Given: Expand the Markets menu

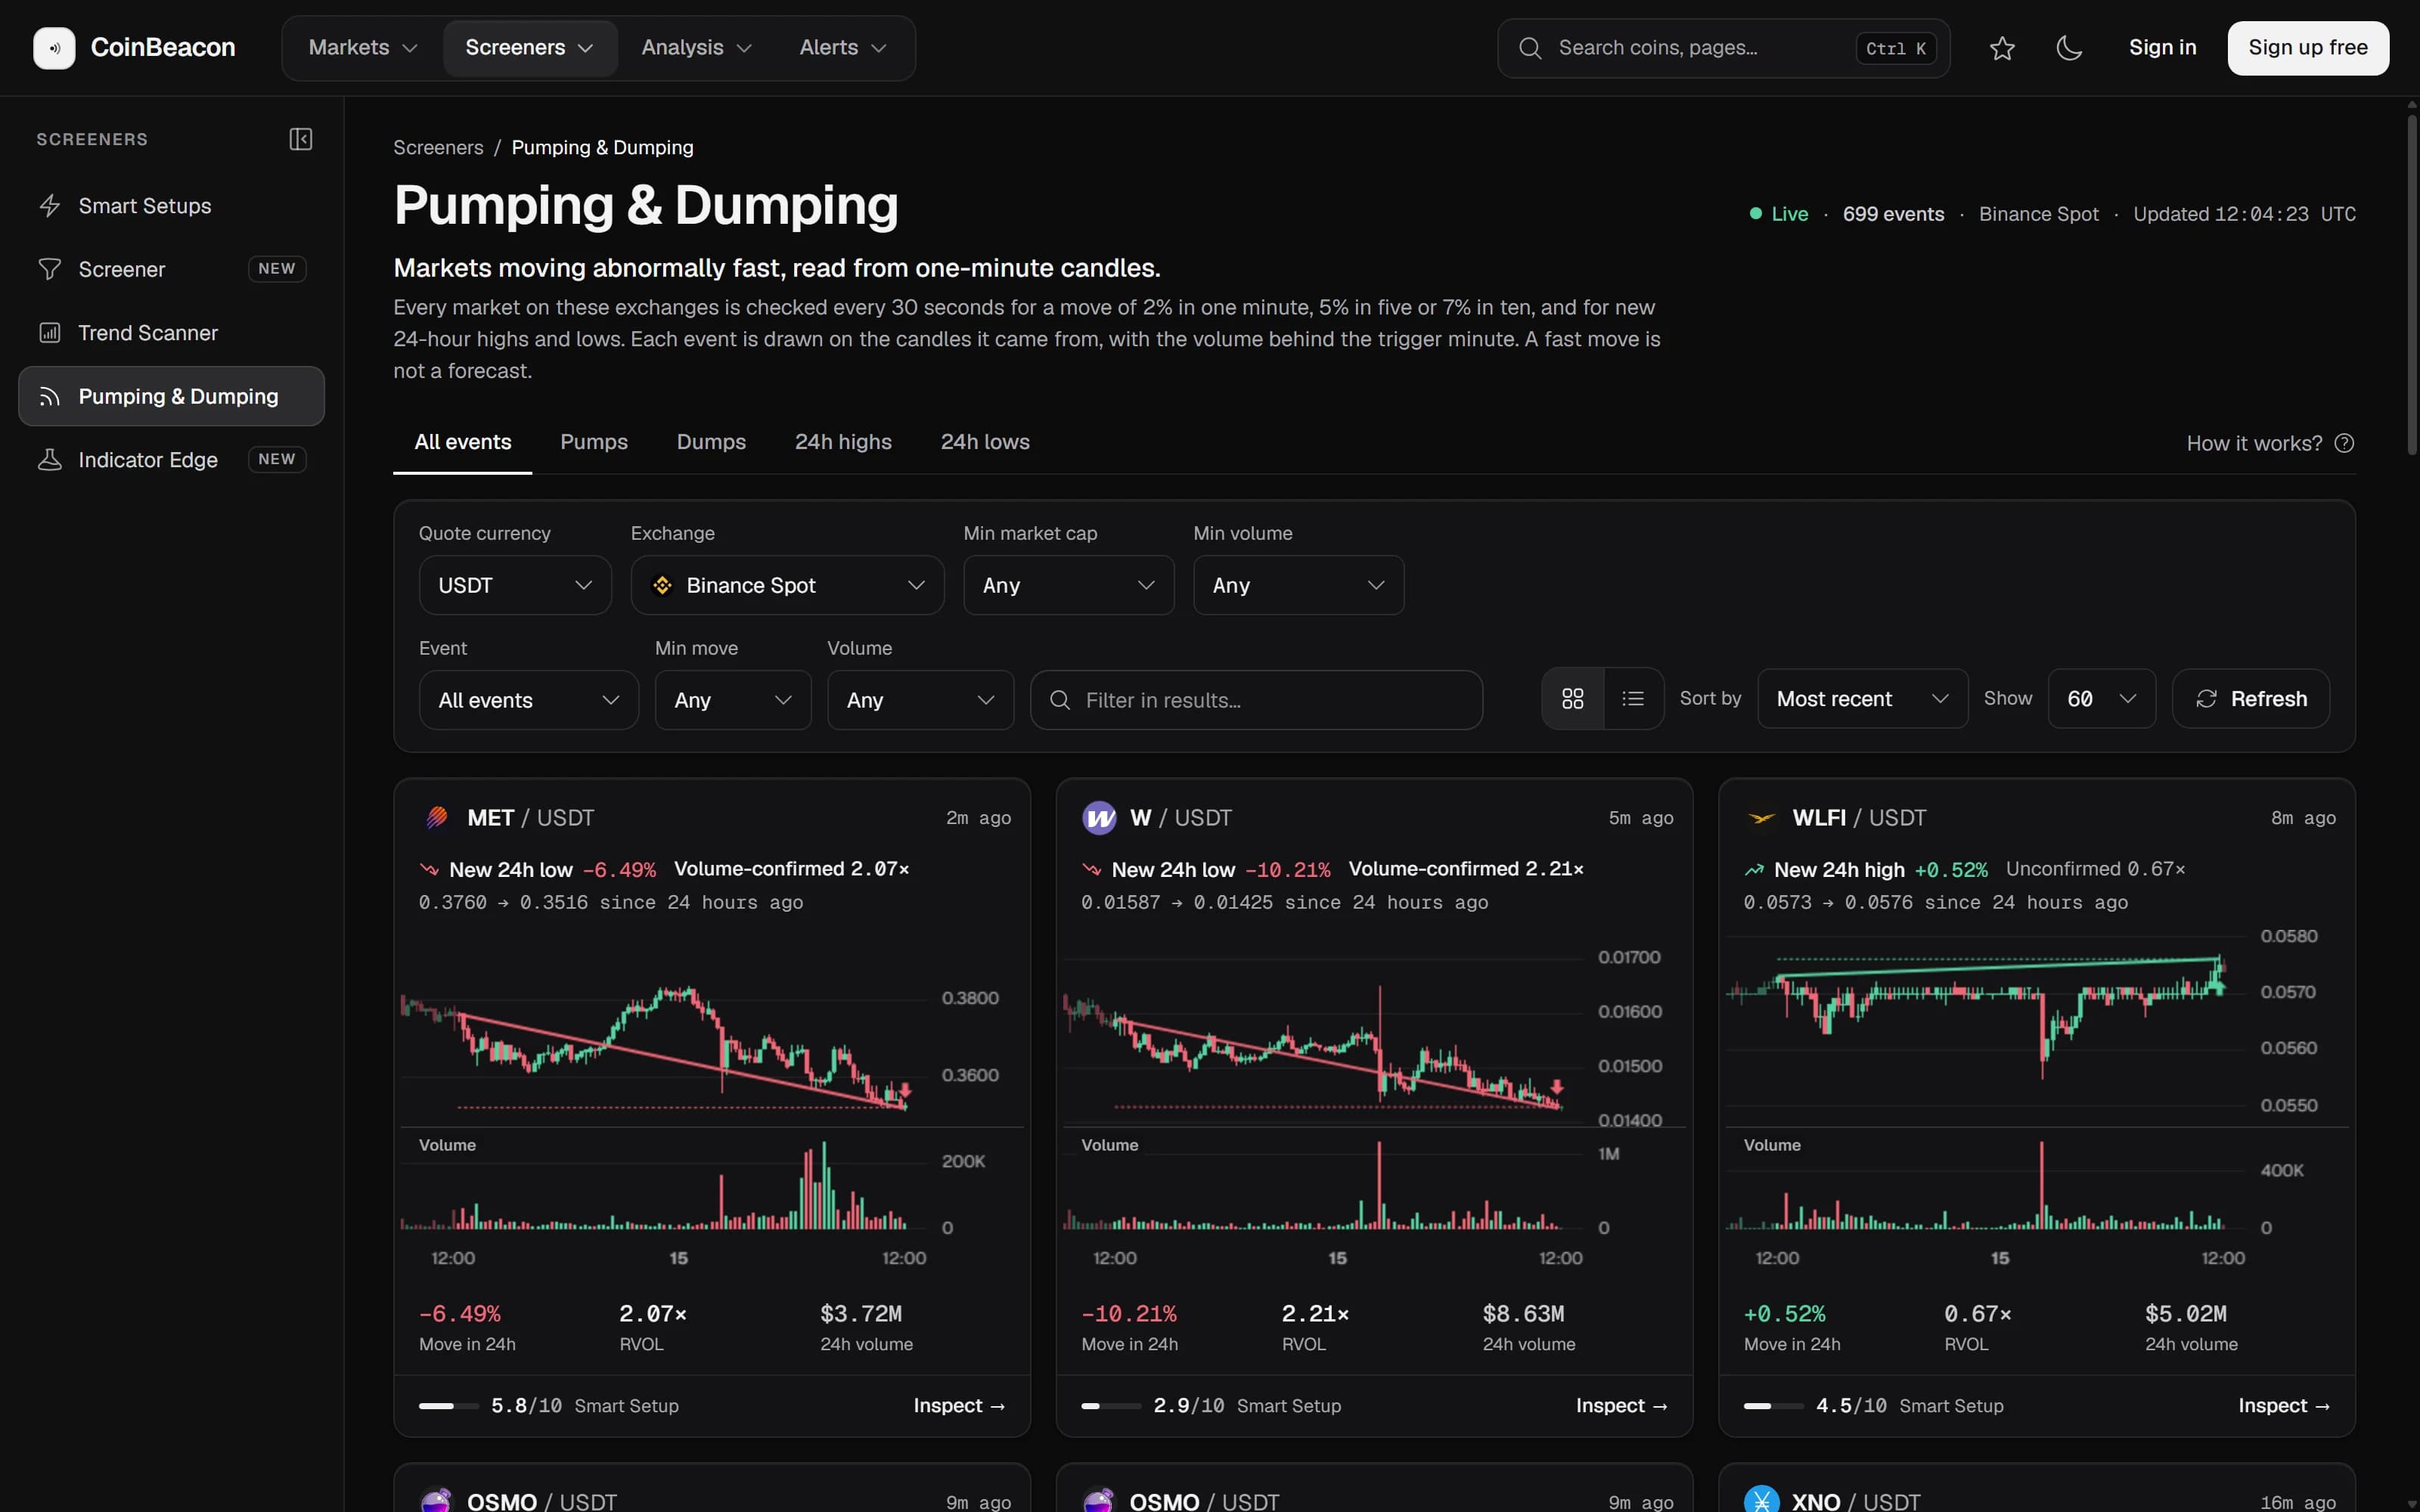Looking at the screenshot, I should point(362,48).
